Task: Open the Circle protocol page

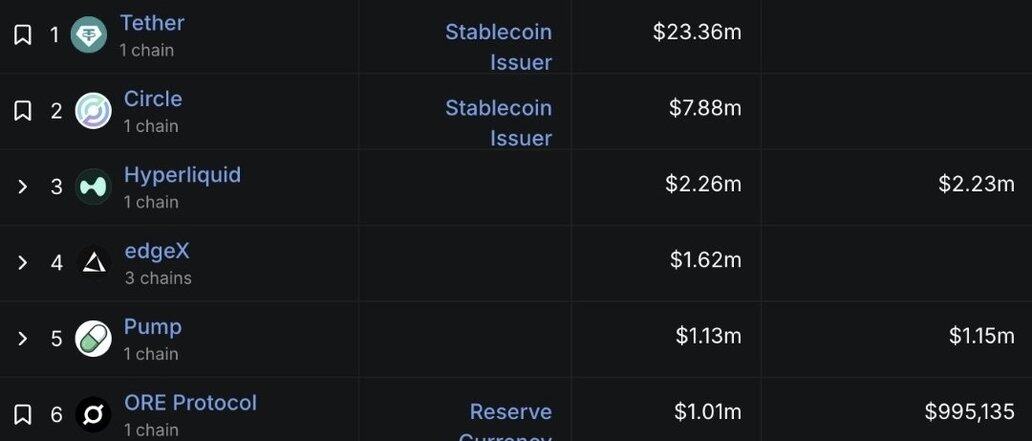Action: (153, 99)
